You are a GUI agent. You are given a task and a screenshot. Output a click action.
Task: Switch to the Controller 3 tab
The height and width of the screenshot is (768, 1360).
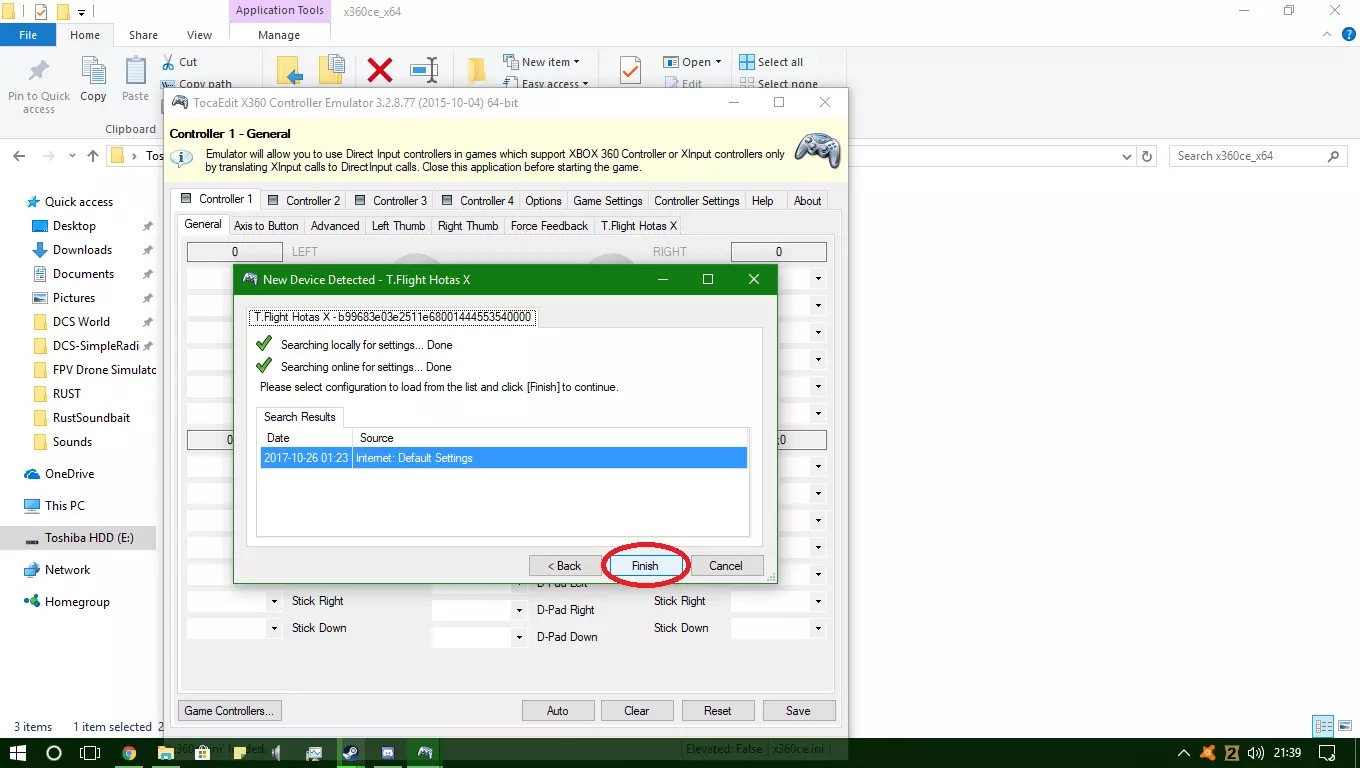(391, 201)
